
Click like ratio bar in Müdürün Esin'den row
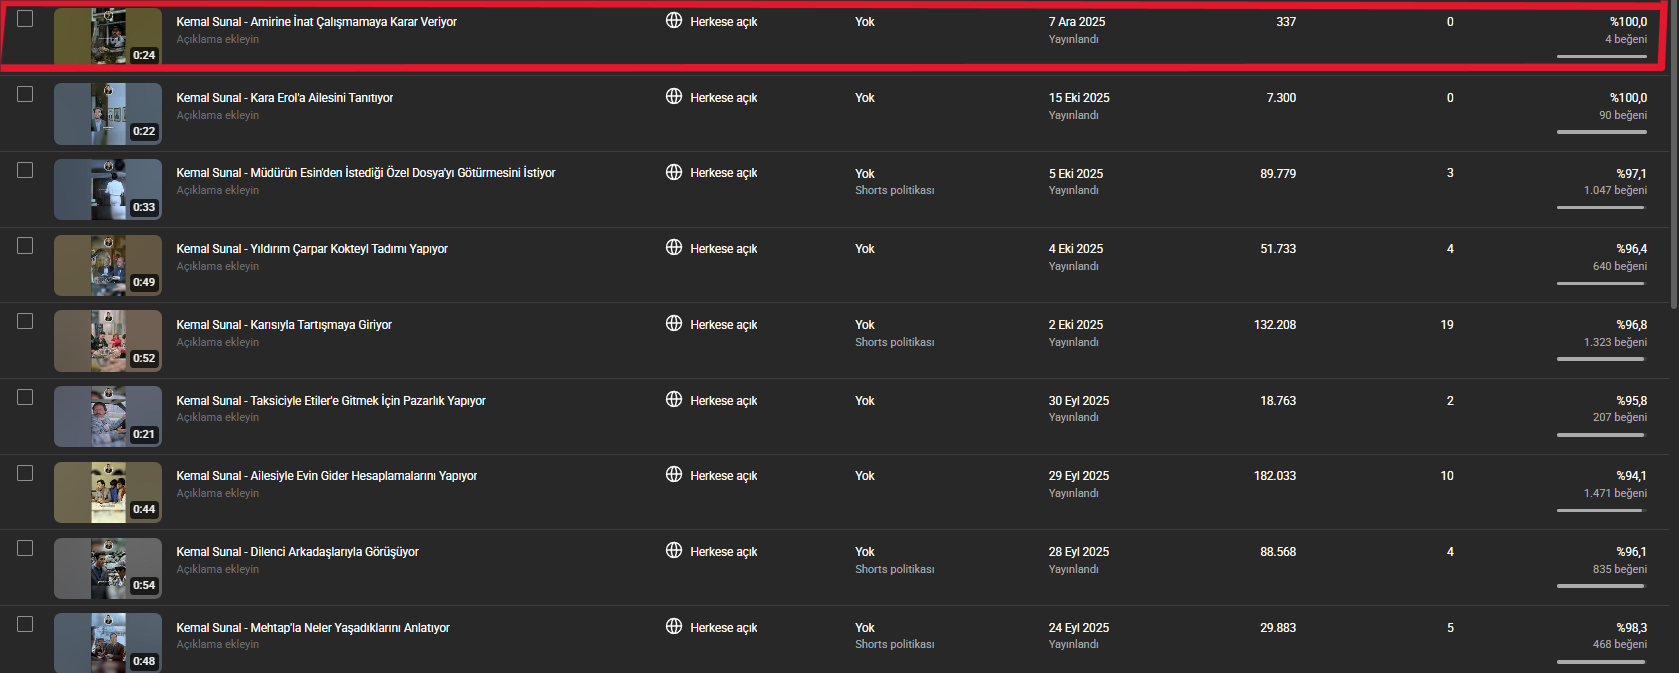click(x=1602, y=208)
